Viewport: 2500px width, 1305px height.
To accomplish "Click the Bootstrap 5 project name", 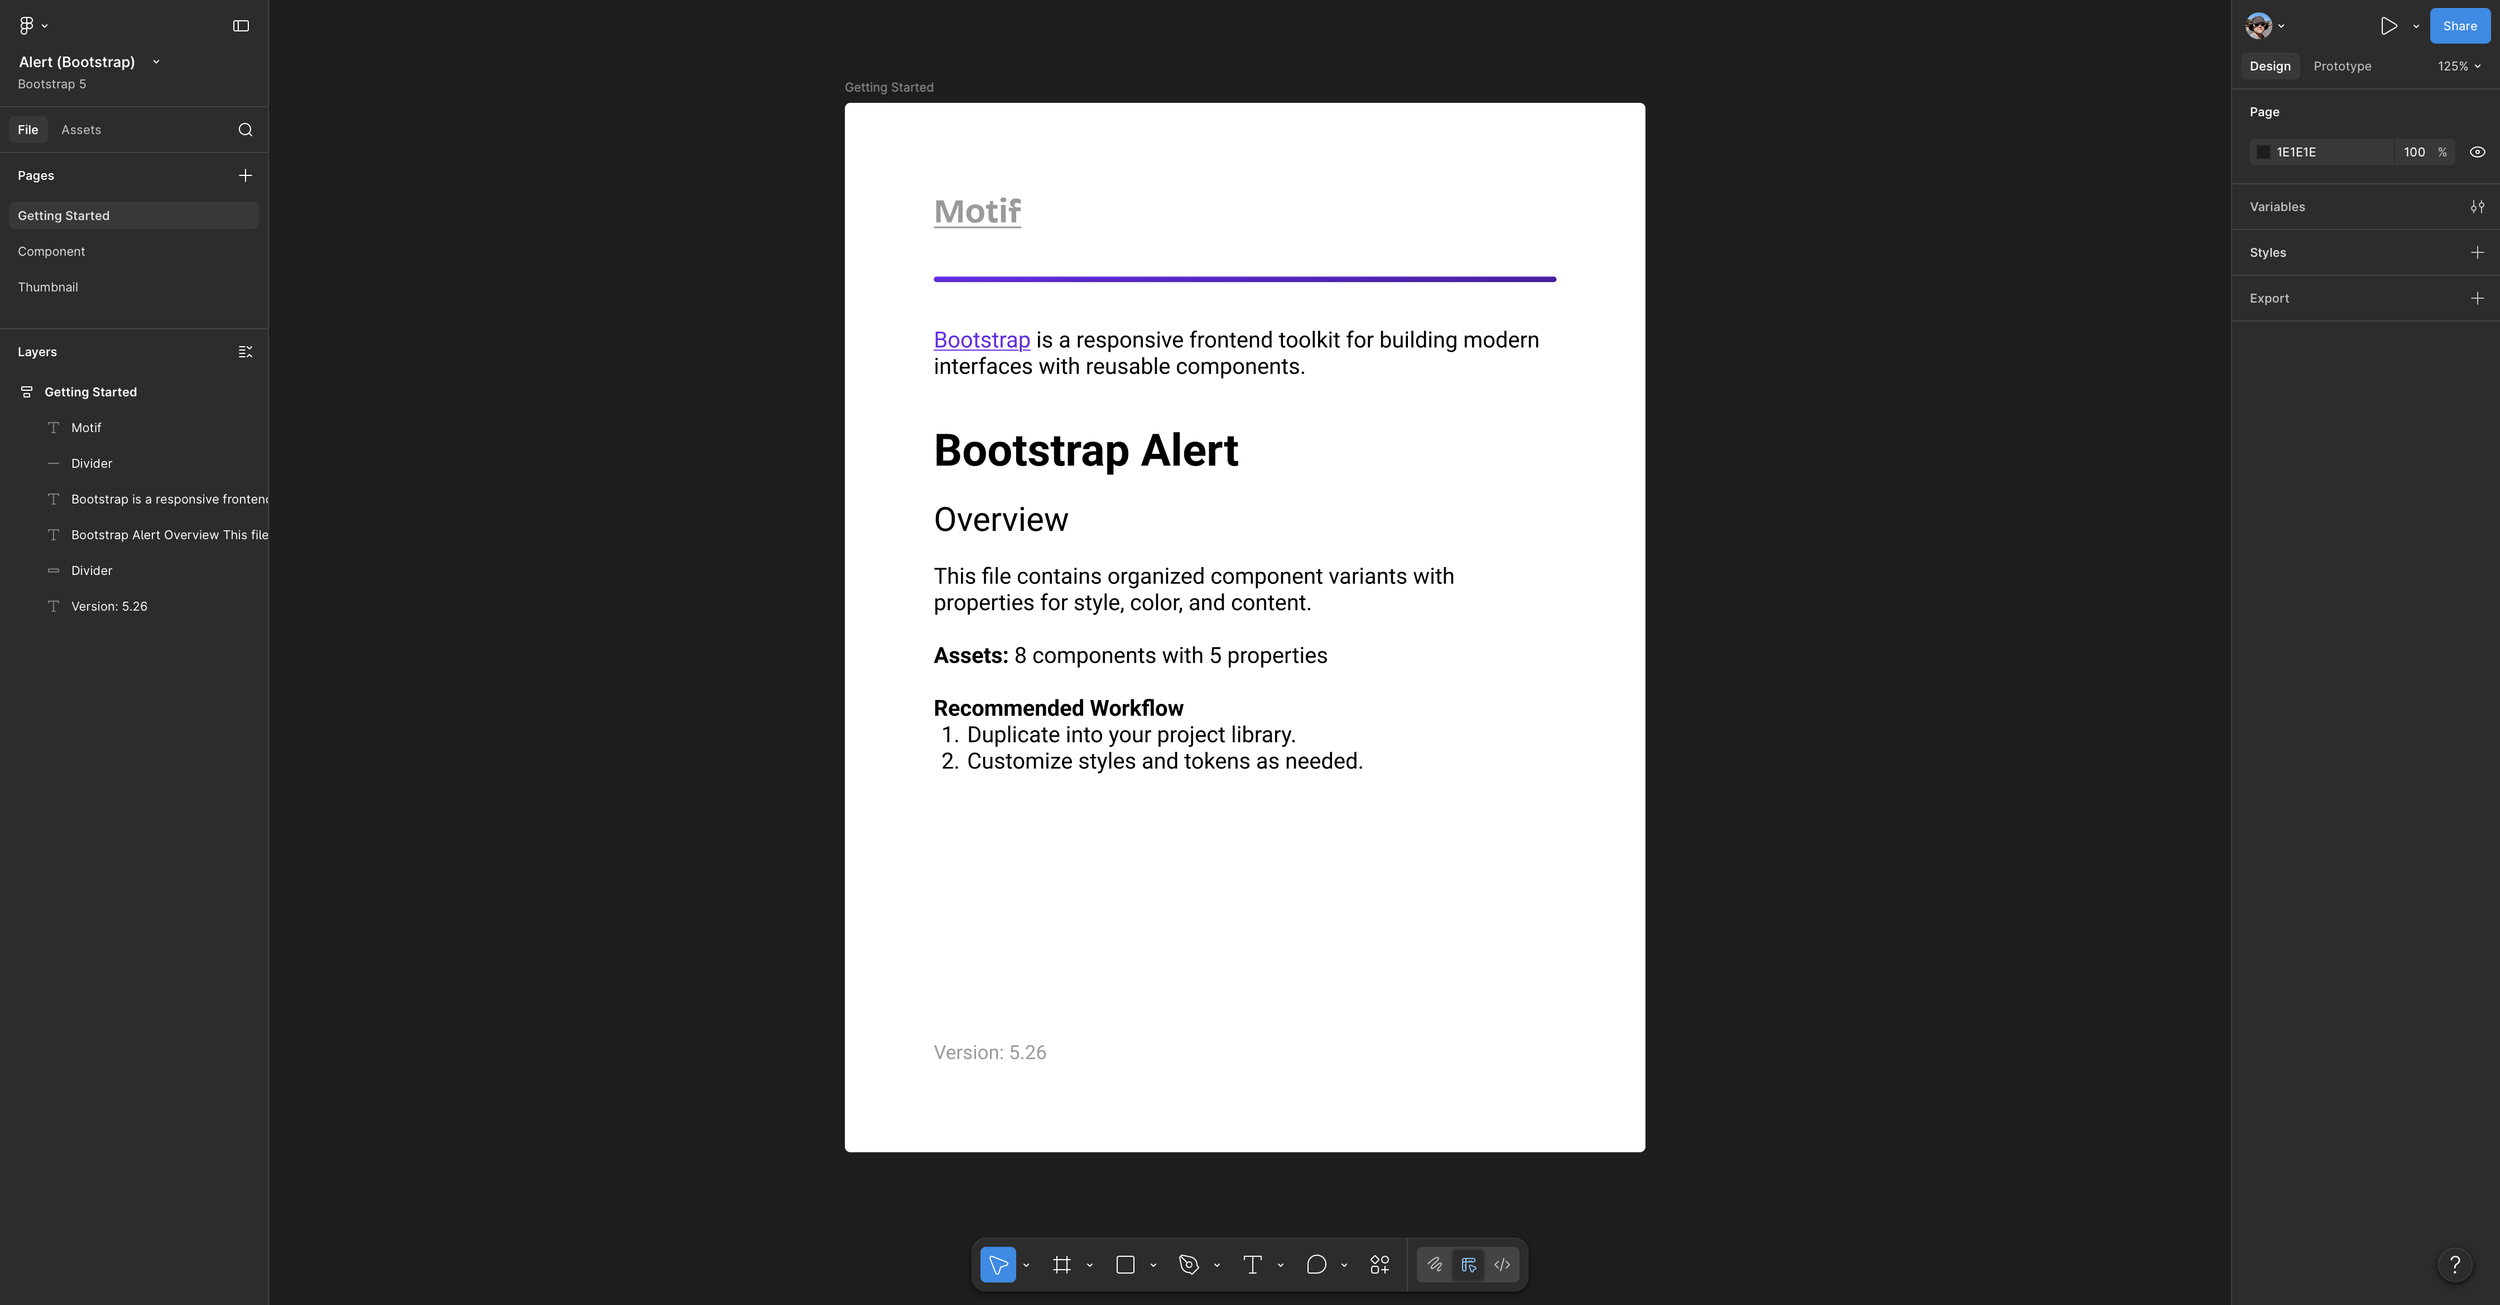I will 52,84.
